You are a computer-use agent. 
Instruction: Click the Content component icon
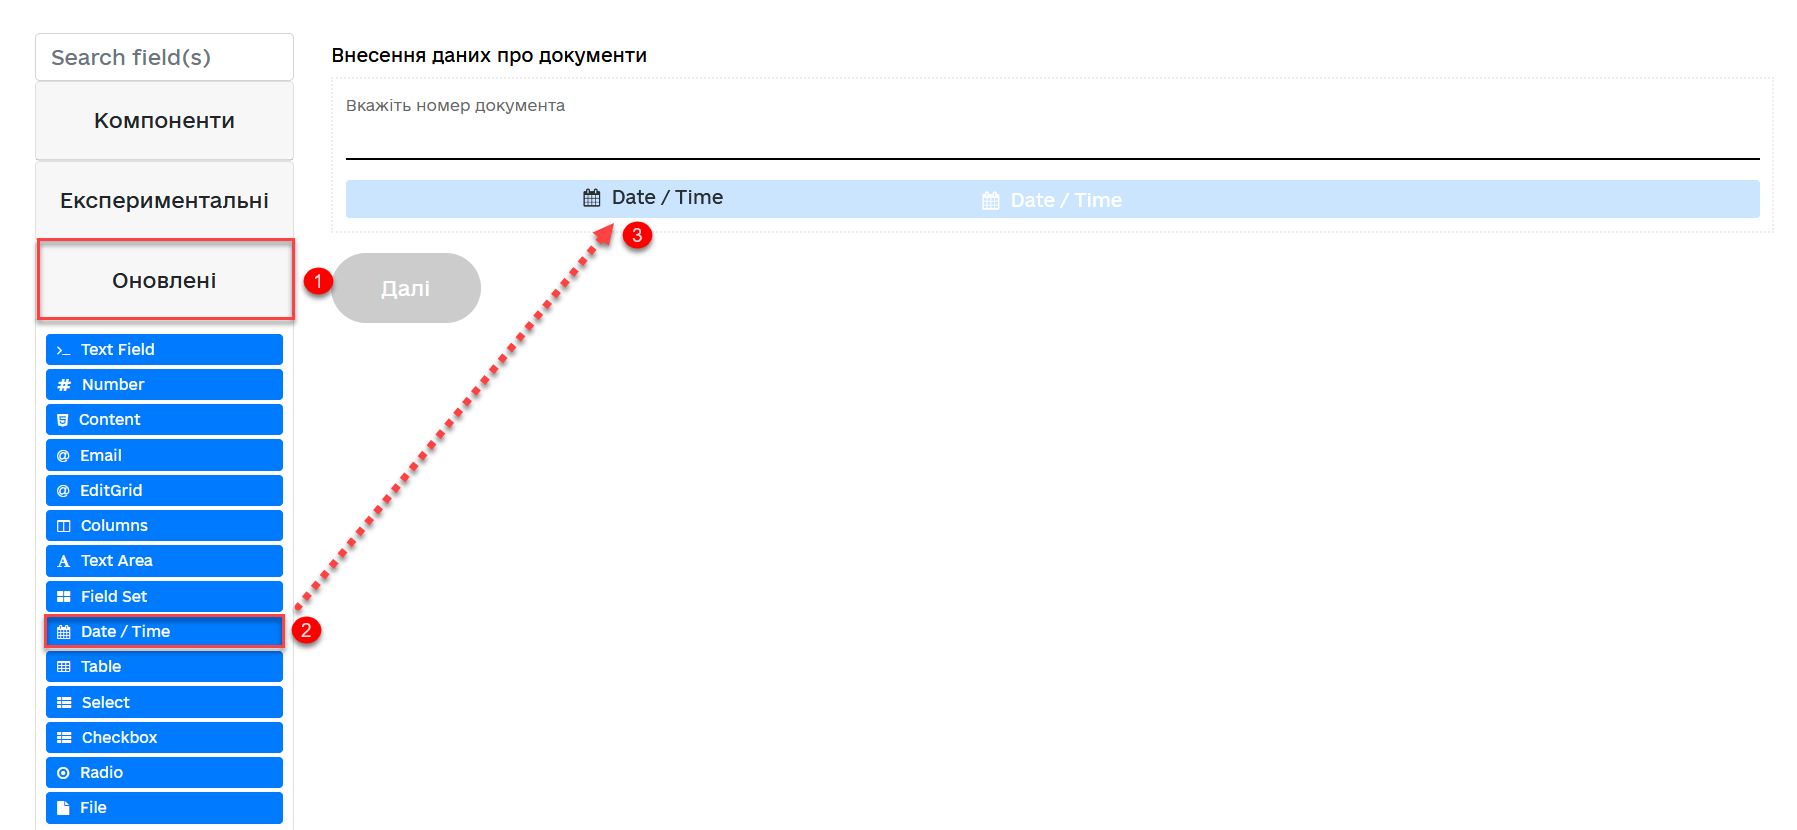63,420
